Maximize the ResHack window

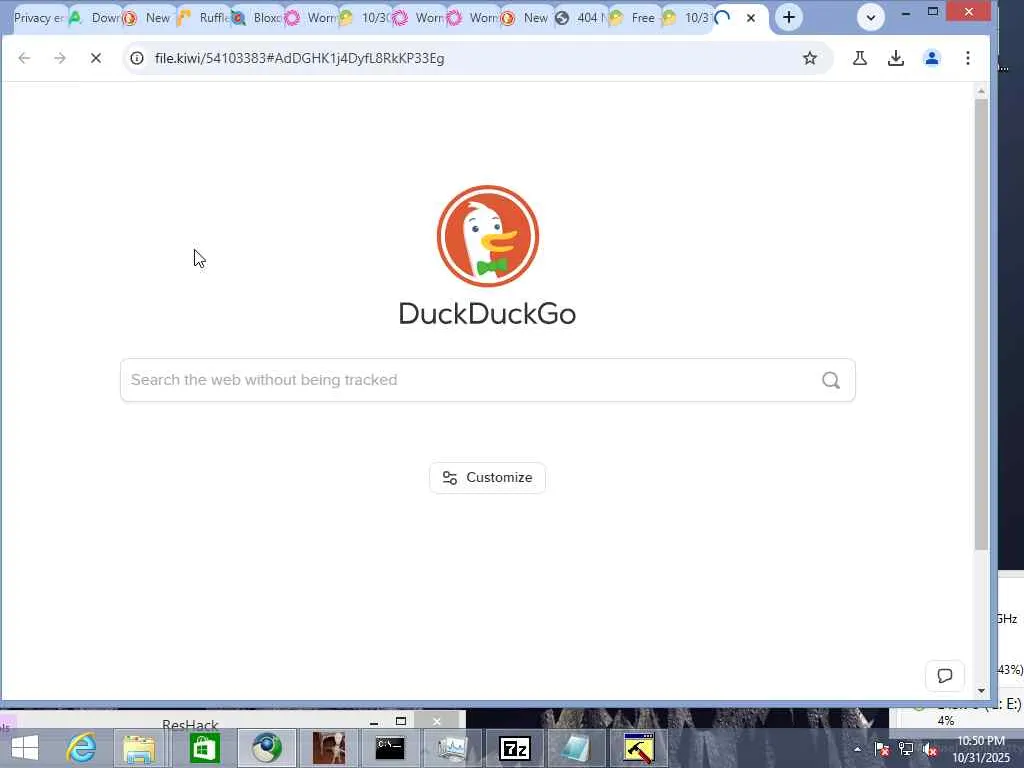coord(401,721)
